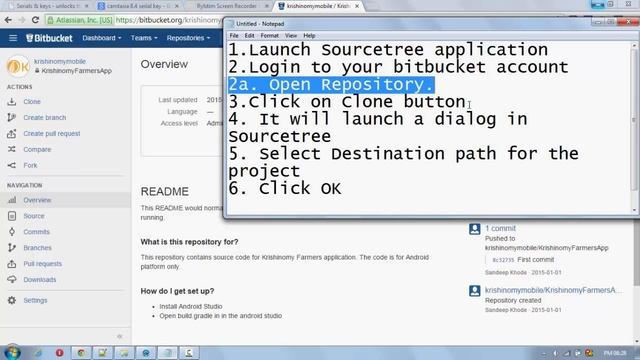Image resolution: width=640 pixels, height=360 pixels.
Task: Click the Pull requests icon
Action: [x=12, y=264]
